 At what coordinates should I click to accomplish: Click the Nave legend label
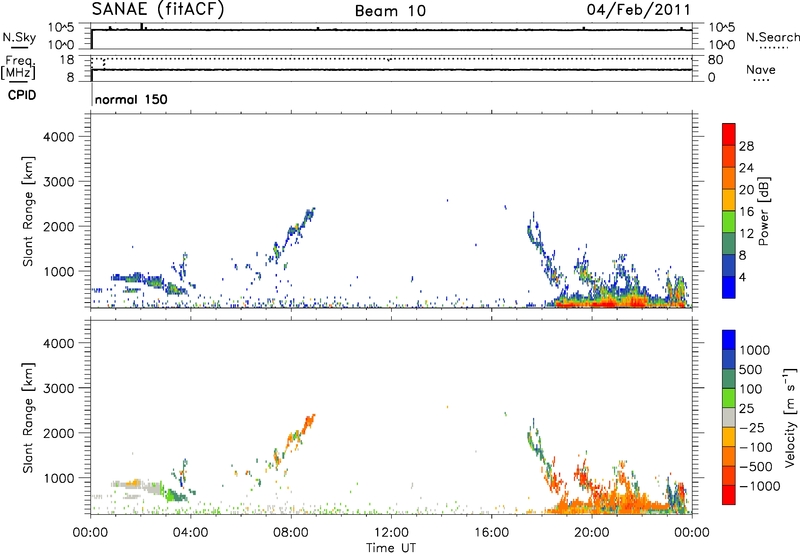(761, 69)
